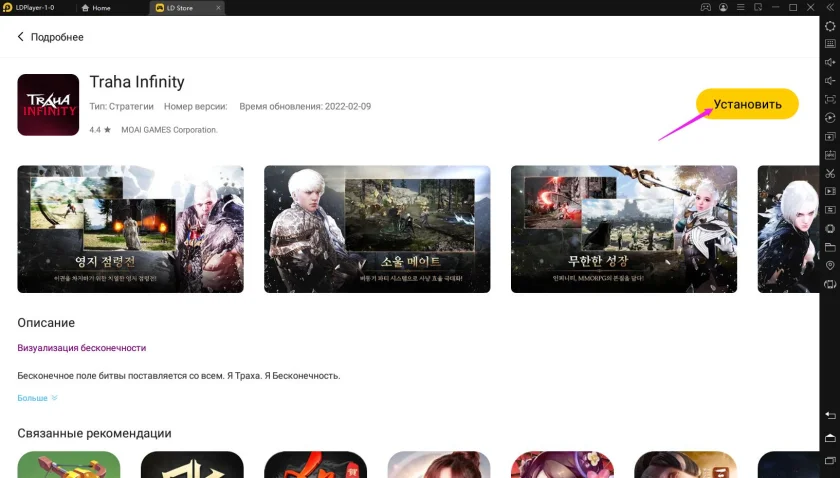Click the LDPlayer logo in title bar
840x478 pixels.
8,8
